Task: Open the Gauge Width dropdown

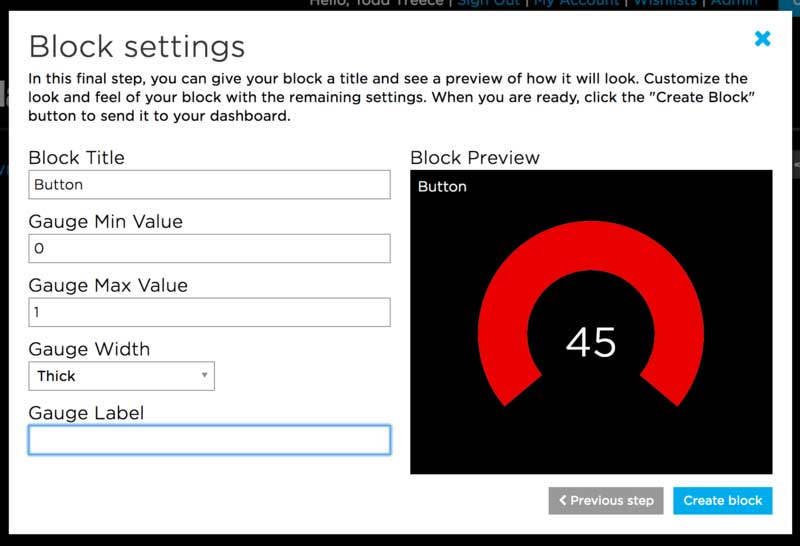Action: click(x=121, y=376)
